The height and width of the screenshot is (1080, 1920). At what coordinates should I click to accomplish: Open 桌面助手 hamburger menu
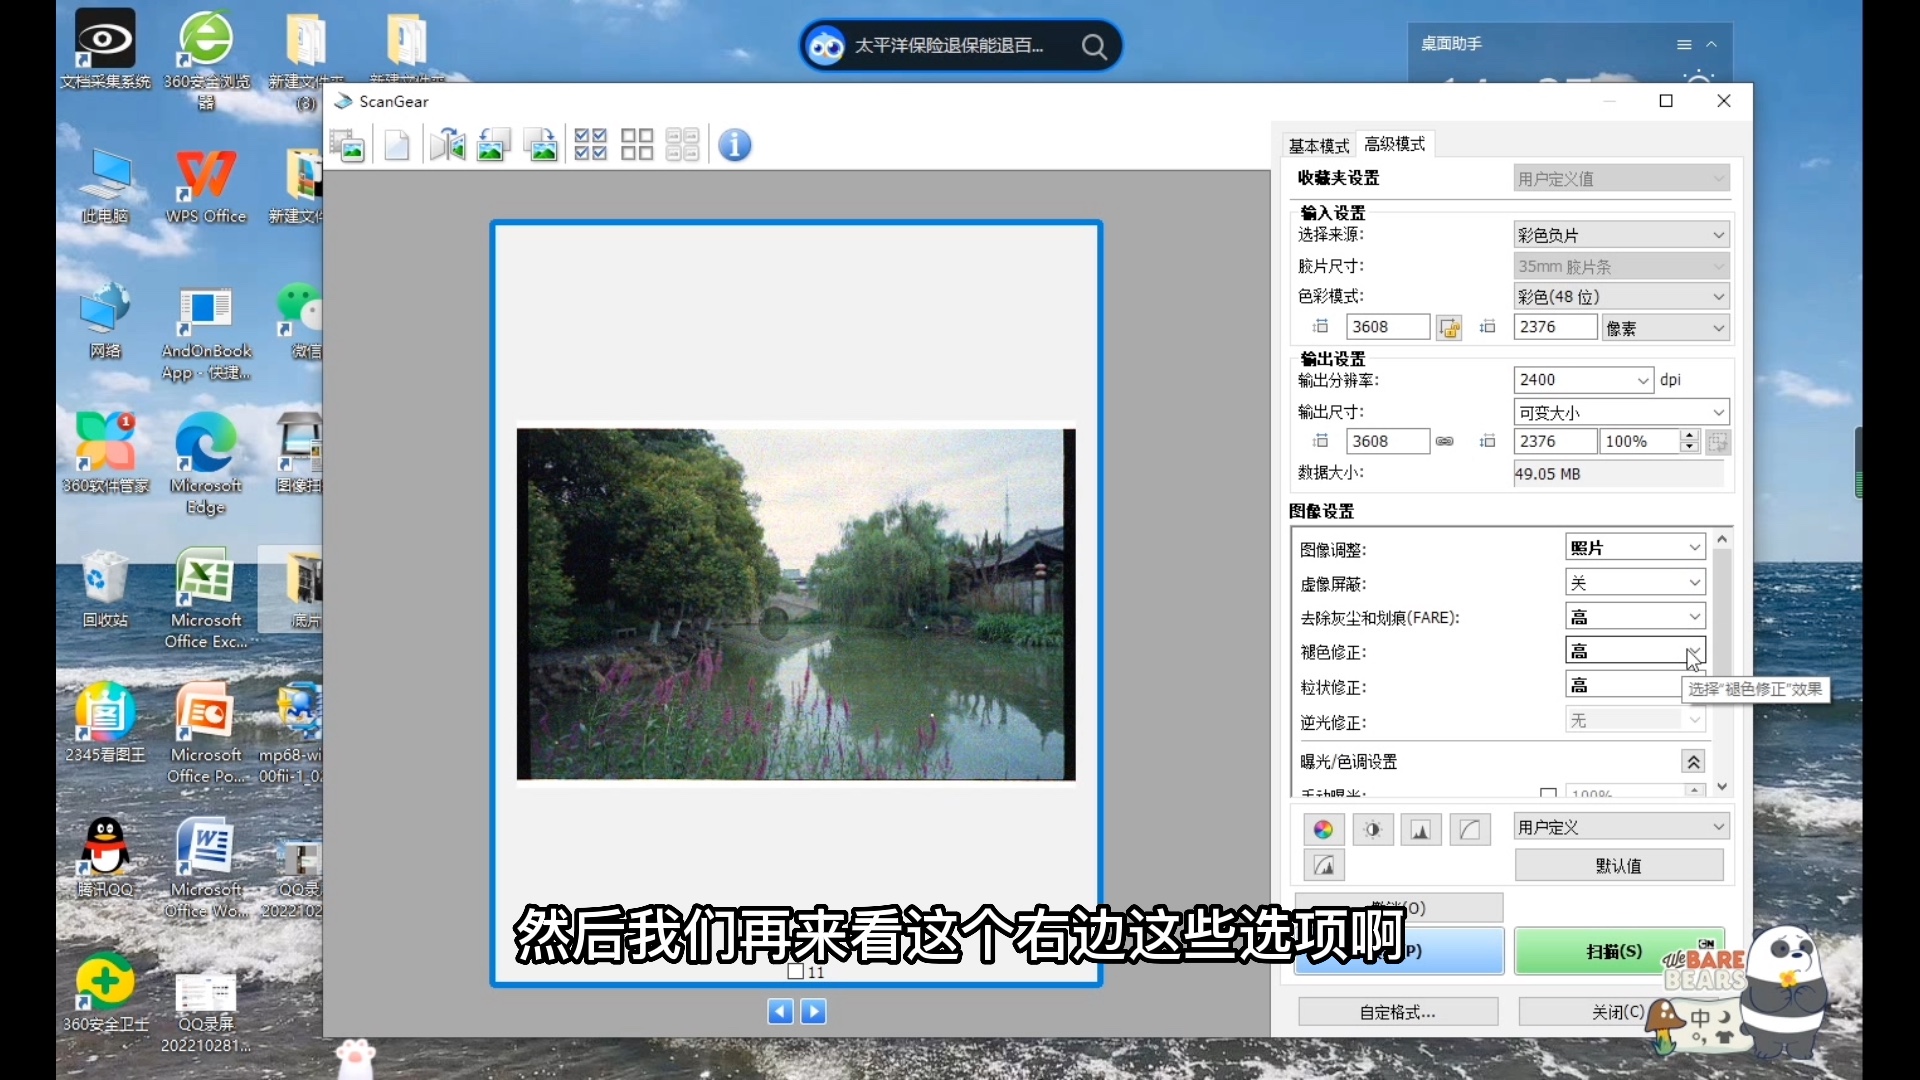click(1684, 45)
